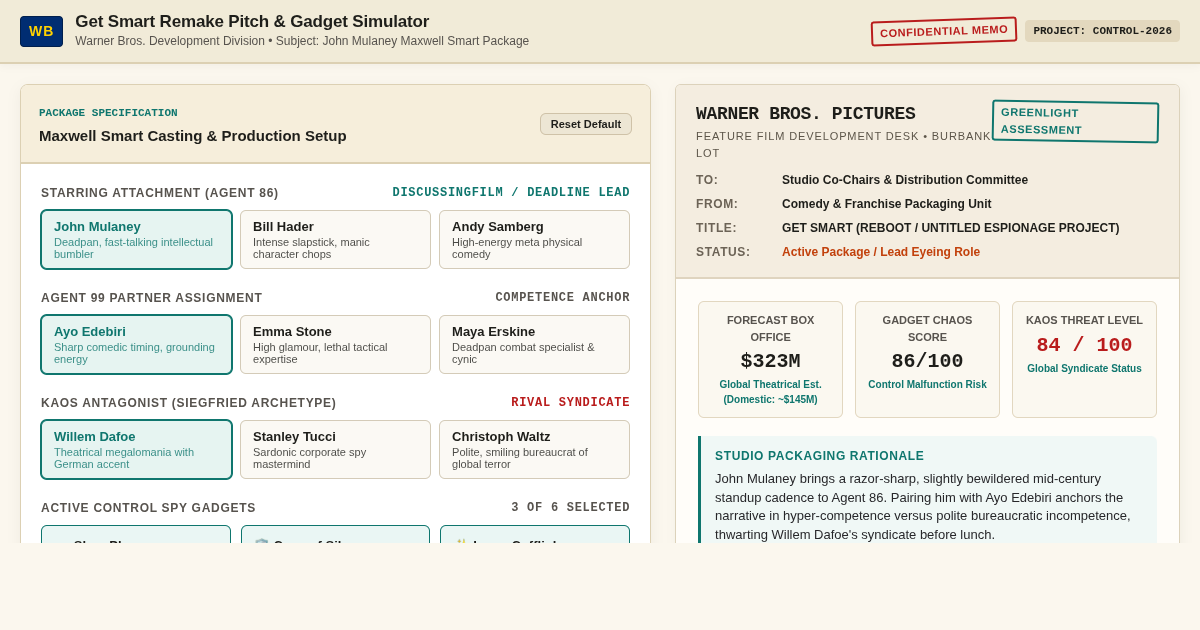1200x630 pixels.
Task: Click the Confidential Memo stamp
Action: pos(944,31)
